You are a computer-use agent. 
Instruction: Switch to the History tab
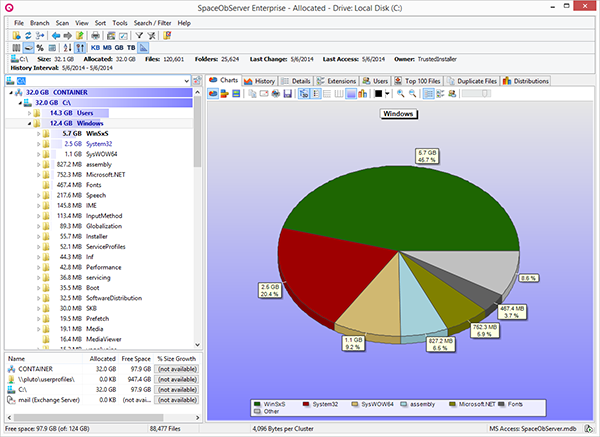click(x=259, y=81)
